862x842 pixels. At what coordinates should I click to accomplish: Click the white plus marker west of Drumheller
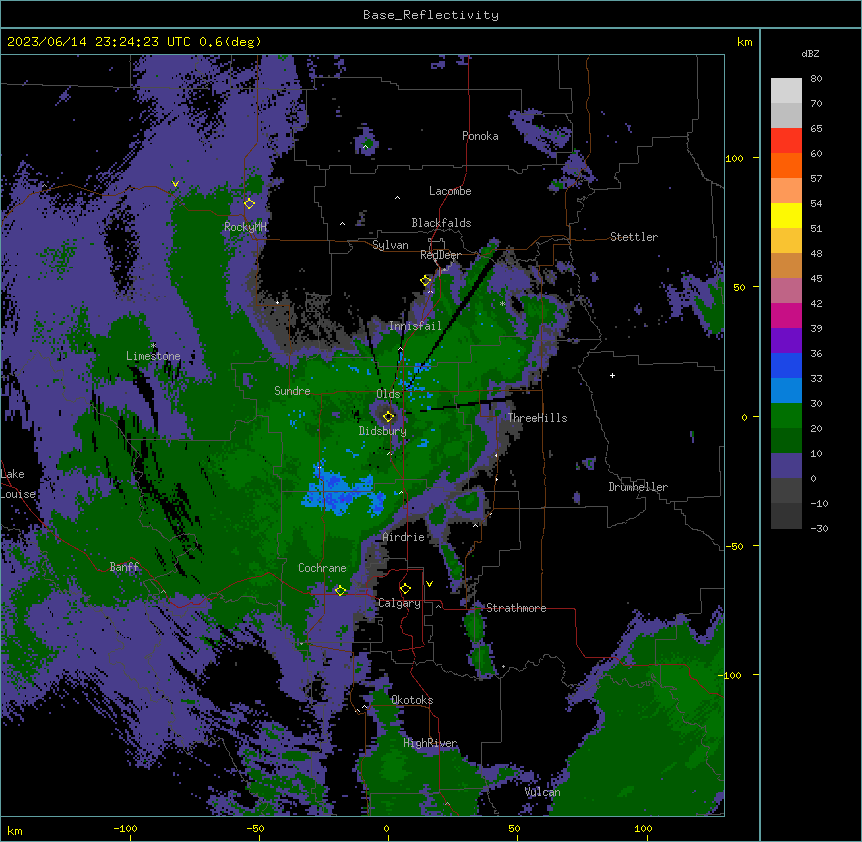click(x=612, y=375)
